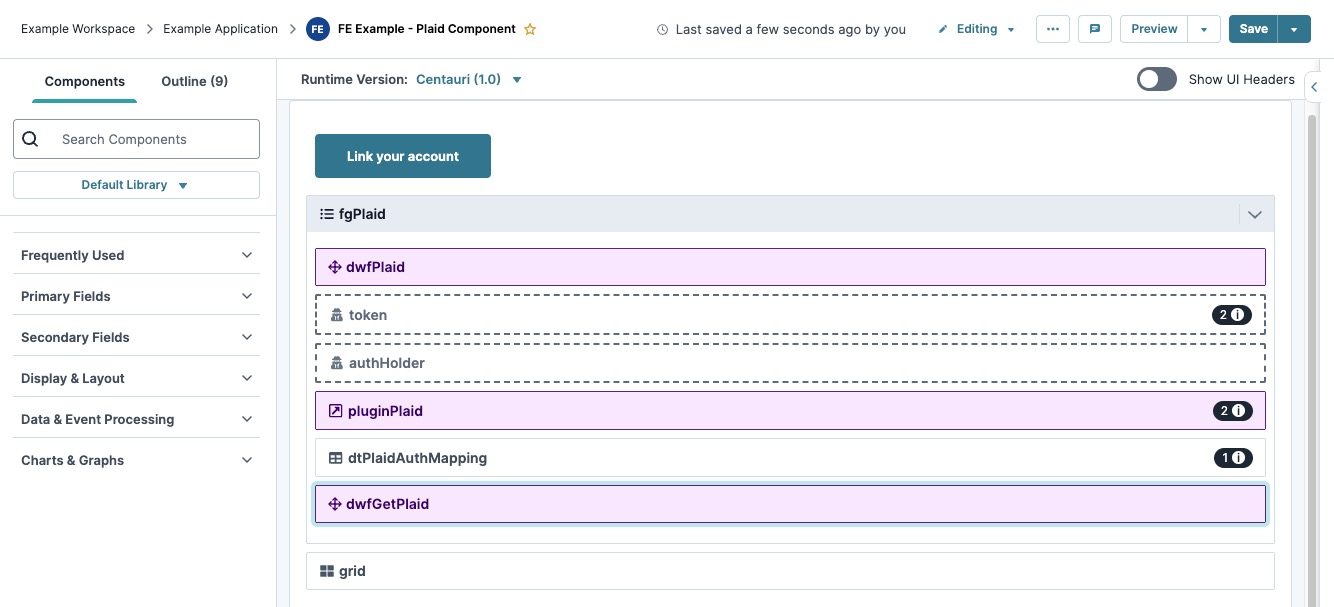Toggle Show UI Headers switch

[x=1157, y=79]
